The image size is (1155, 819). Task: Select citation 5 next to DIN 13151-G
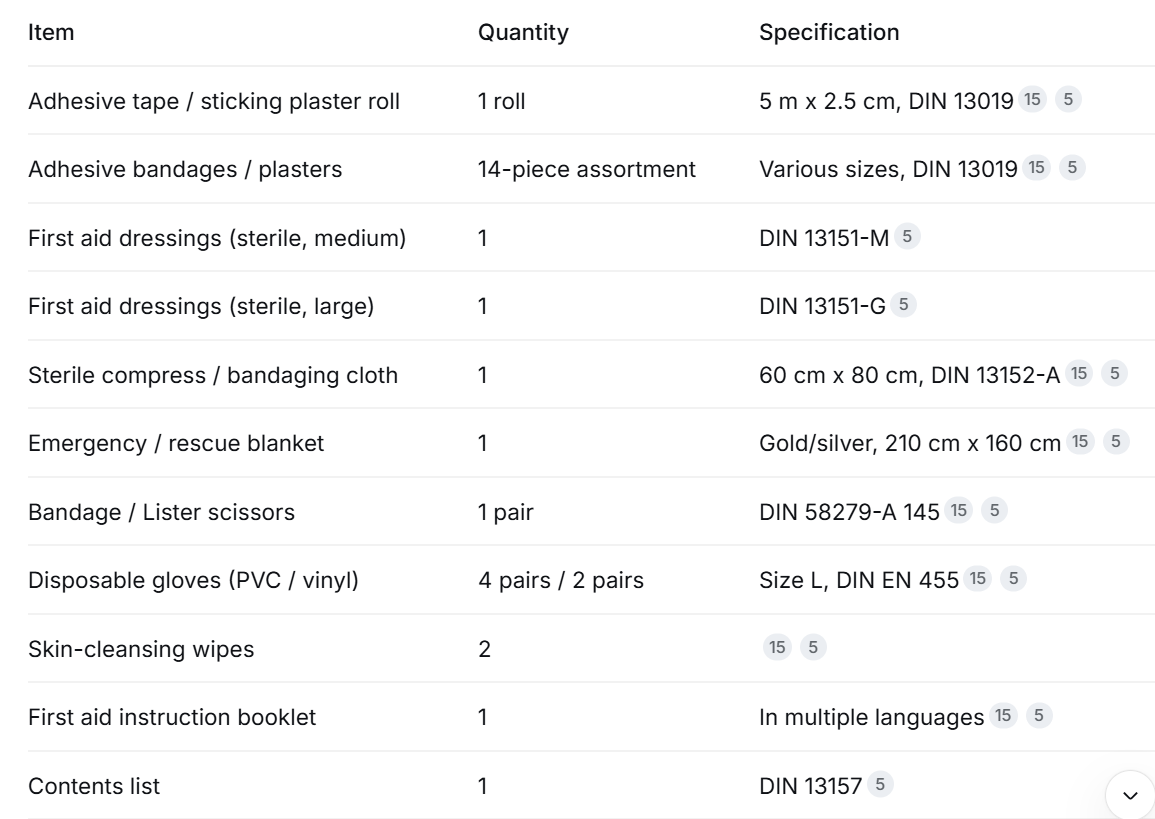[x=903, y=305]
